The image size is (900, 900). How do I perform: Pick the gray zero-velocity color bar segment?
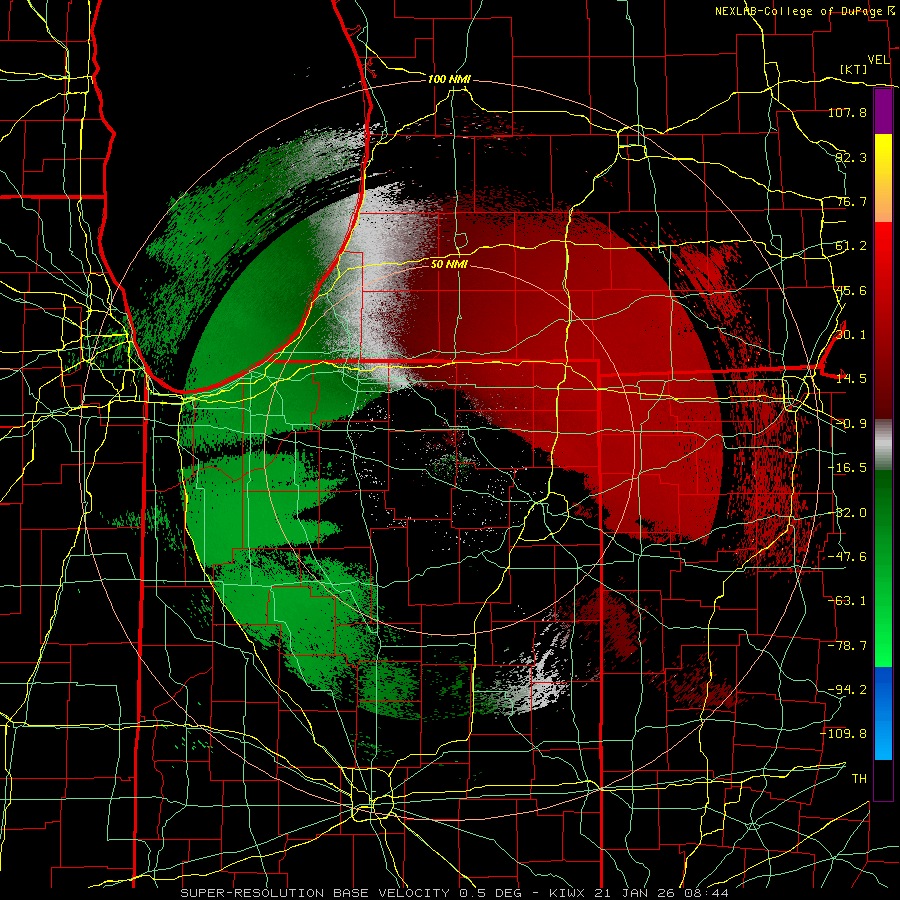[x=883, y=444]
